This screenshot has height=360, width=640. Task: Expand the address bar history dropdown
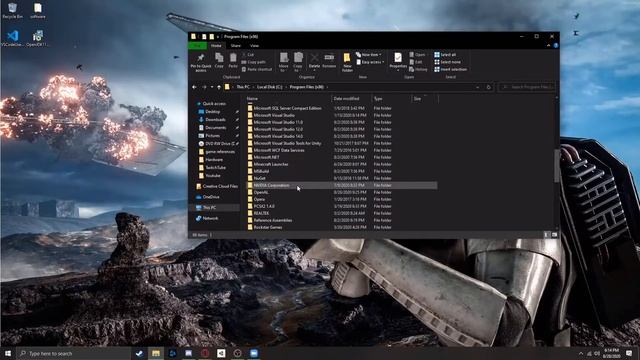[478, 87]
